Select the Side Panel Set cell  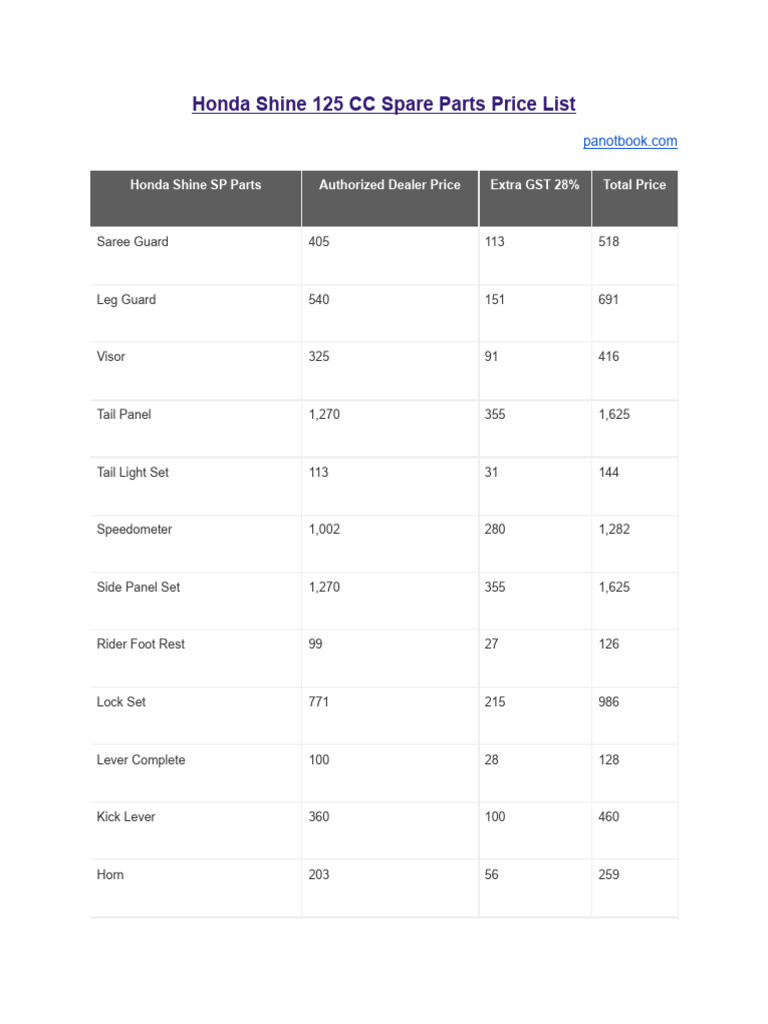(138, 587)
